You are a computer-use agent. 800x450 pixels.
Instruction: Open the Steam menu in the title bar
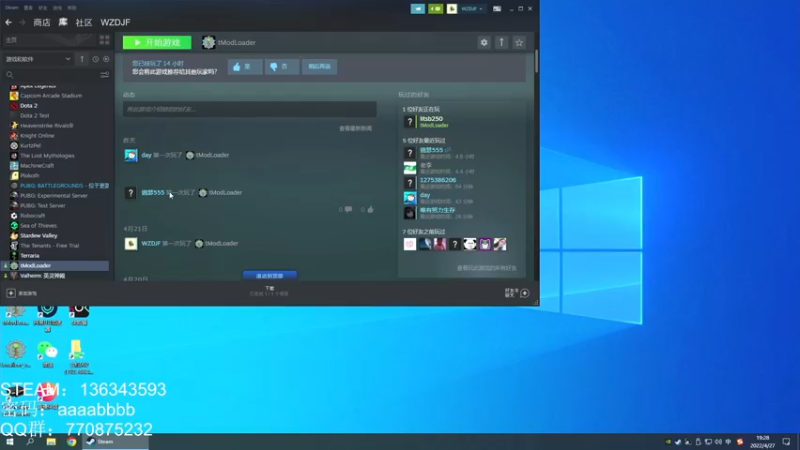(12, 8)
